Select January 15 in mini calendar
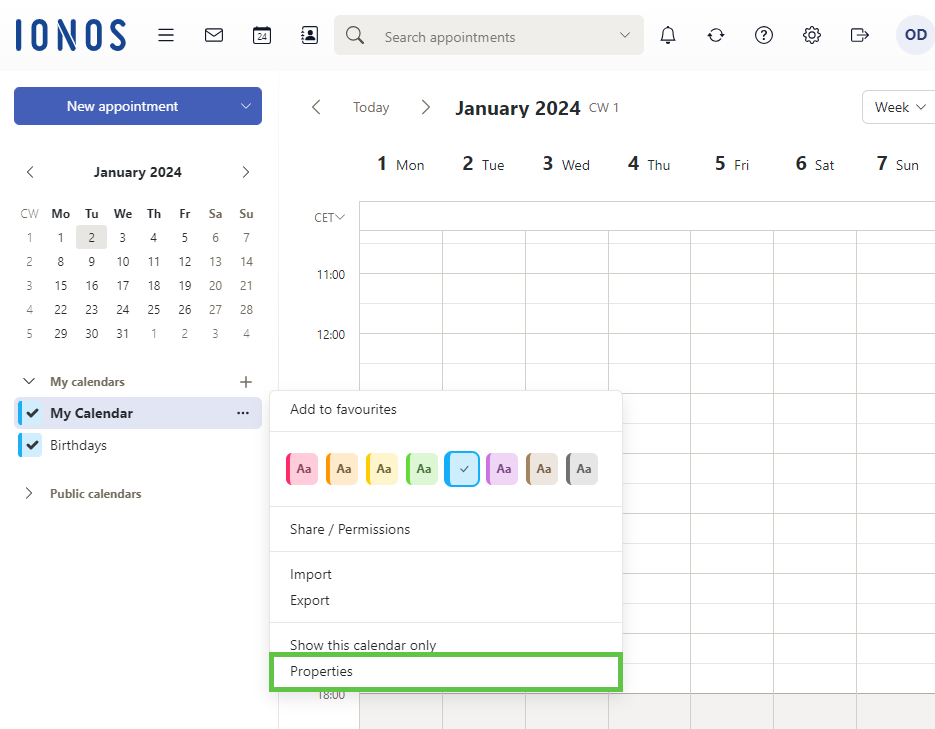Viewport: 935px width, 729px height. tap(60, 286)
